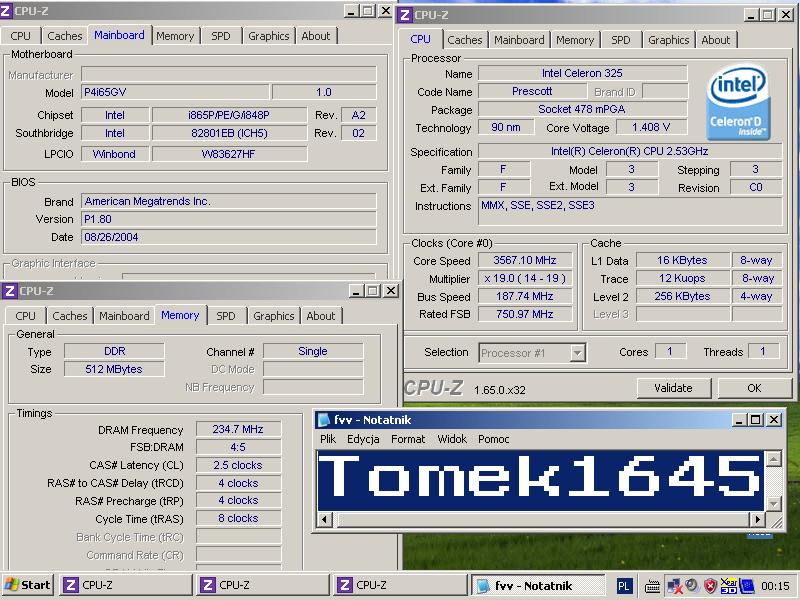The height and width of the screenshot is (600, 800).
Task: Open the Pomoc menu in Notatnik
Action: coord(493,439)
